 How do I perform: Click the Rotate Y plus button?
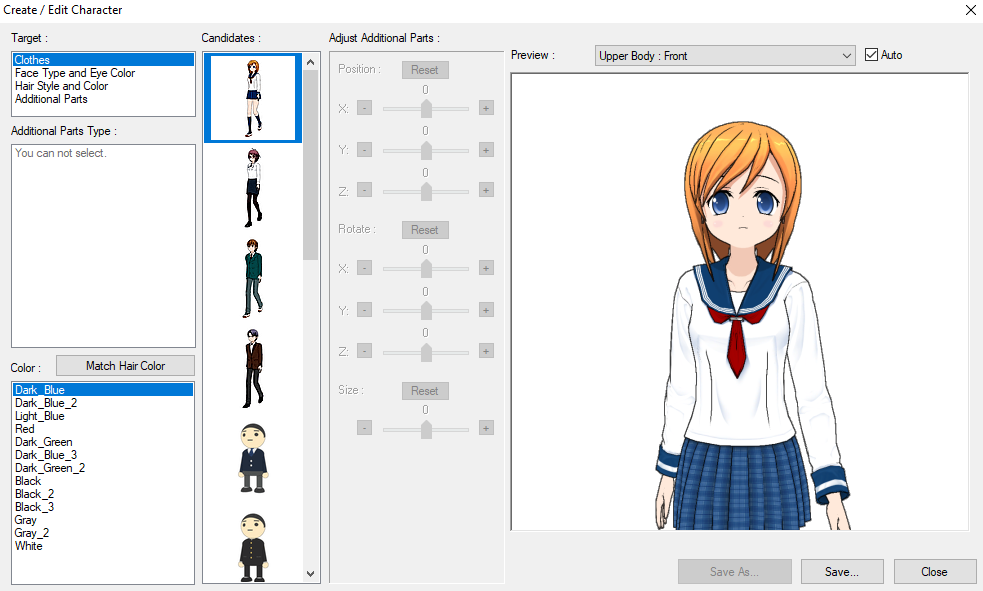486,310
